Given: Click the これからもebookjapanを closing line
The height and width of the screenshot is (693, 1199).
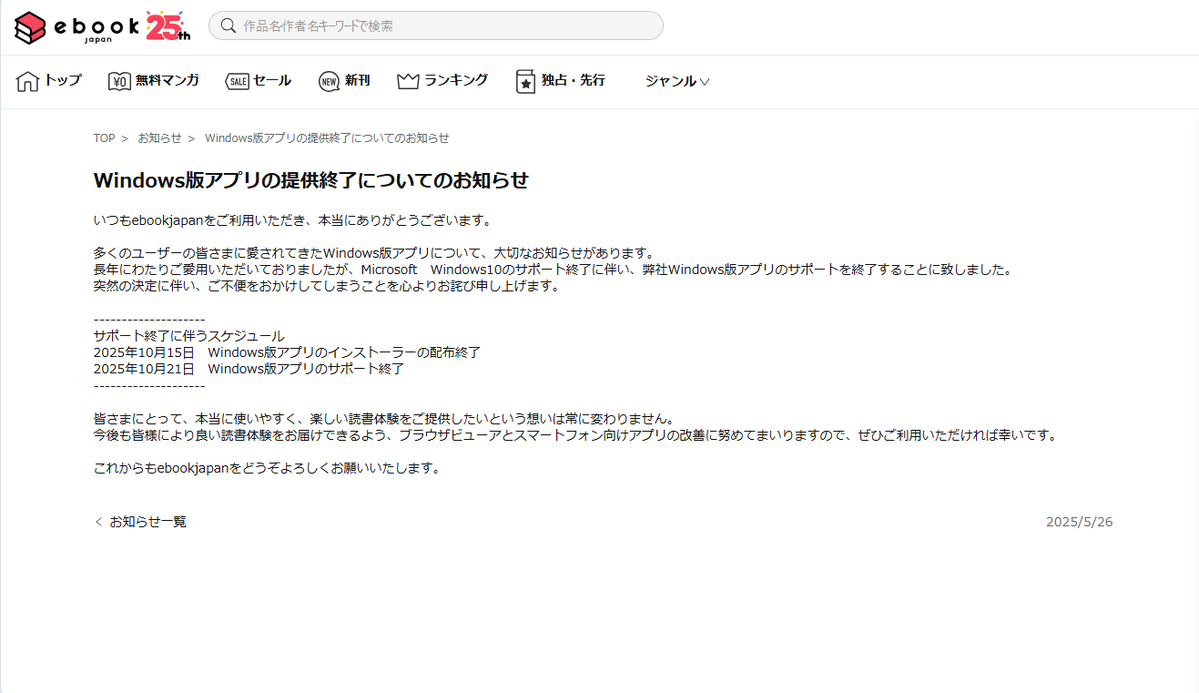Looking at the screenshot, I should point(268,468).
